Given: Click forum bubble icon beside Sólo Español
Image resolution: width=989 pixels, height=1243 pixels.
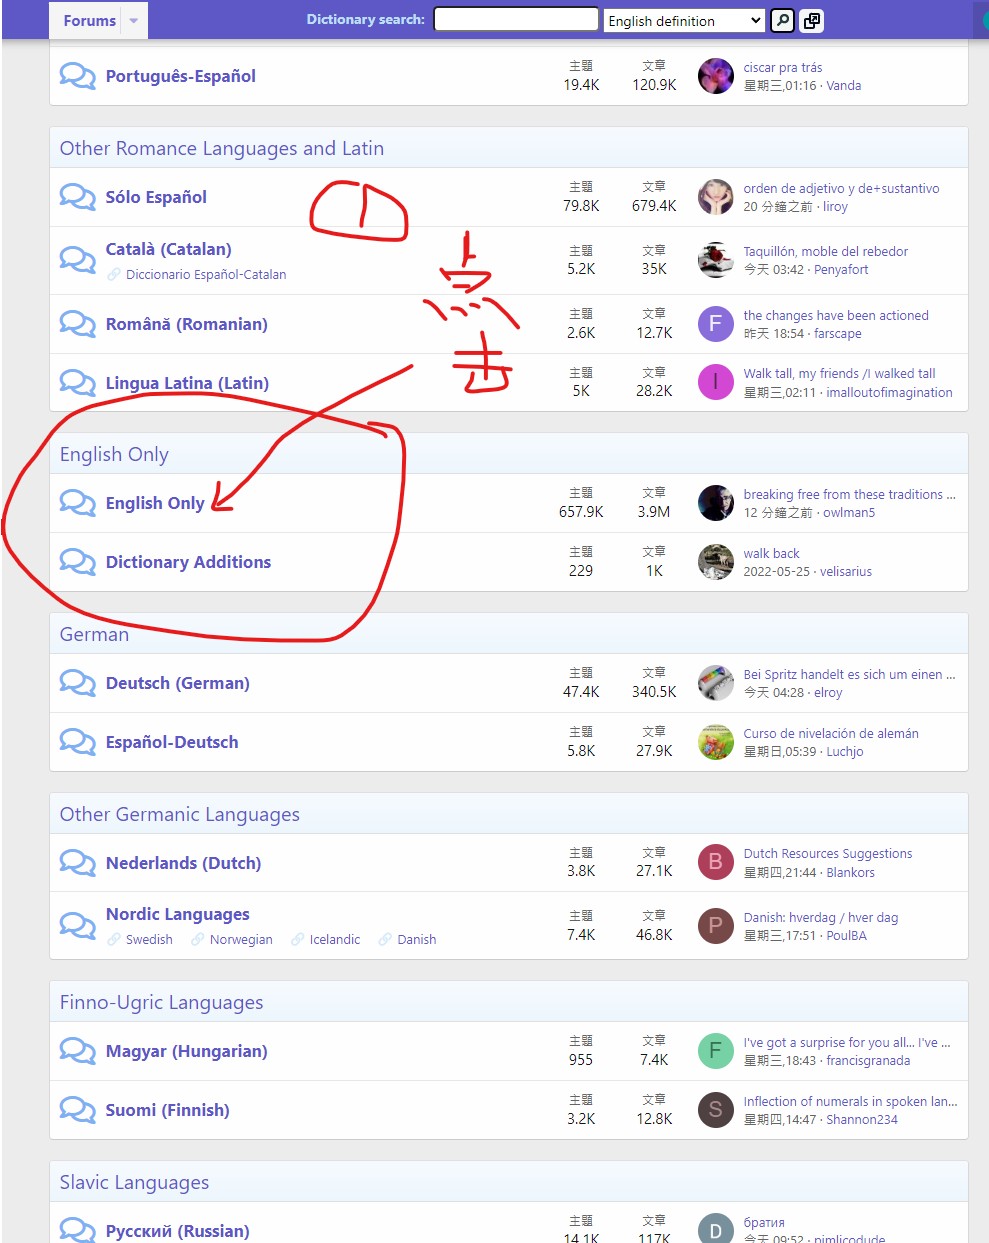Looking at the screenshot, I should coord(77,197).
